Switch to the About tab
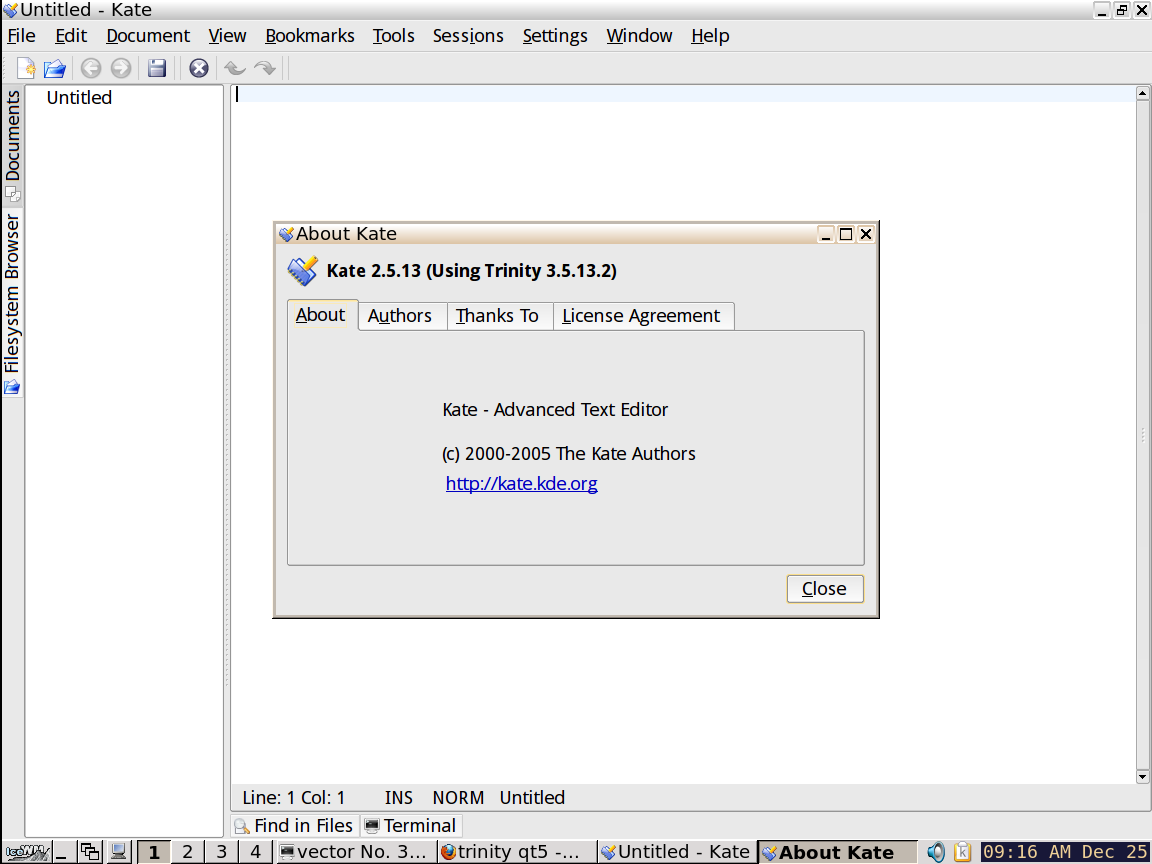Viewport: 1152px width, 864px height. (x=322, y=315)
